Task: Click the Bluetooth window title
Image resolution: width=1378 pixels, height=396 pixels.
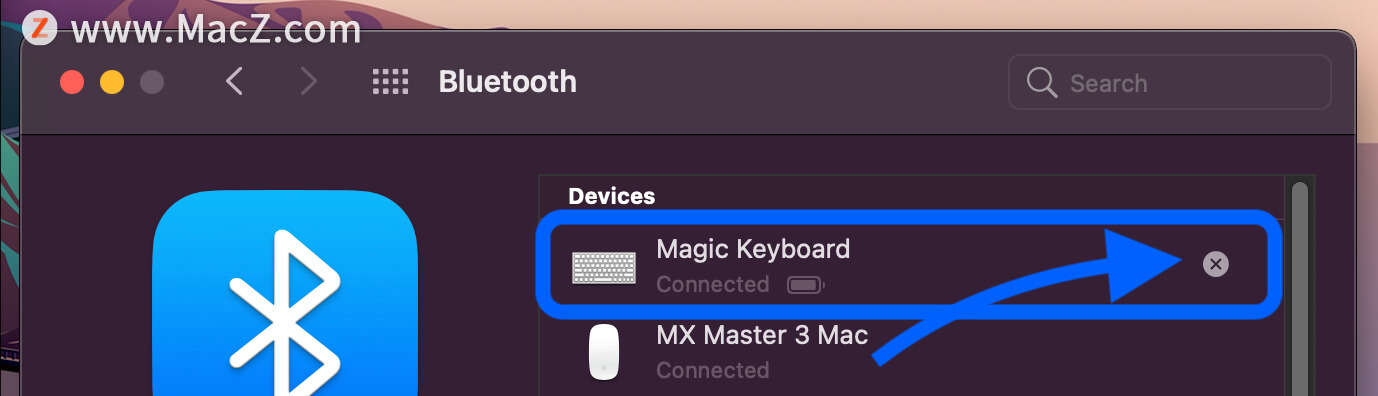Action: pos(507,81)
